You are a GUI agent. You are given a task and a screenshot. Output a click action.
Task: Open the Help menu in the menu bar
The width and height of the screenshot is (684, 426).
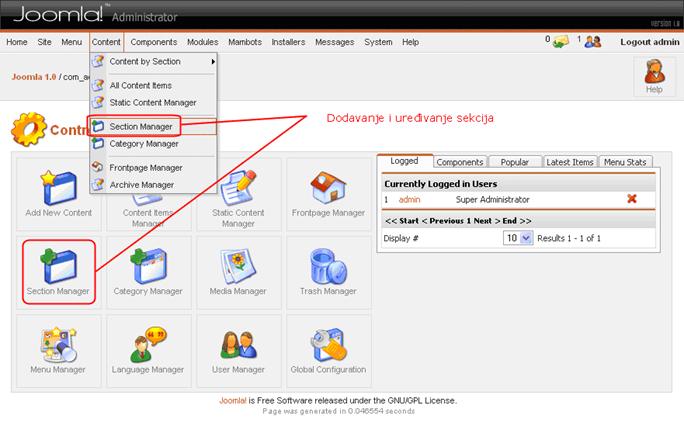(x=410, y=42)
